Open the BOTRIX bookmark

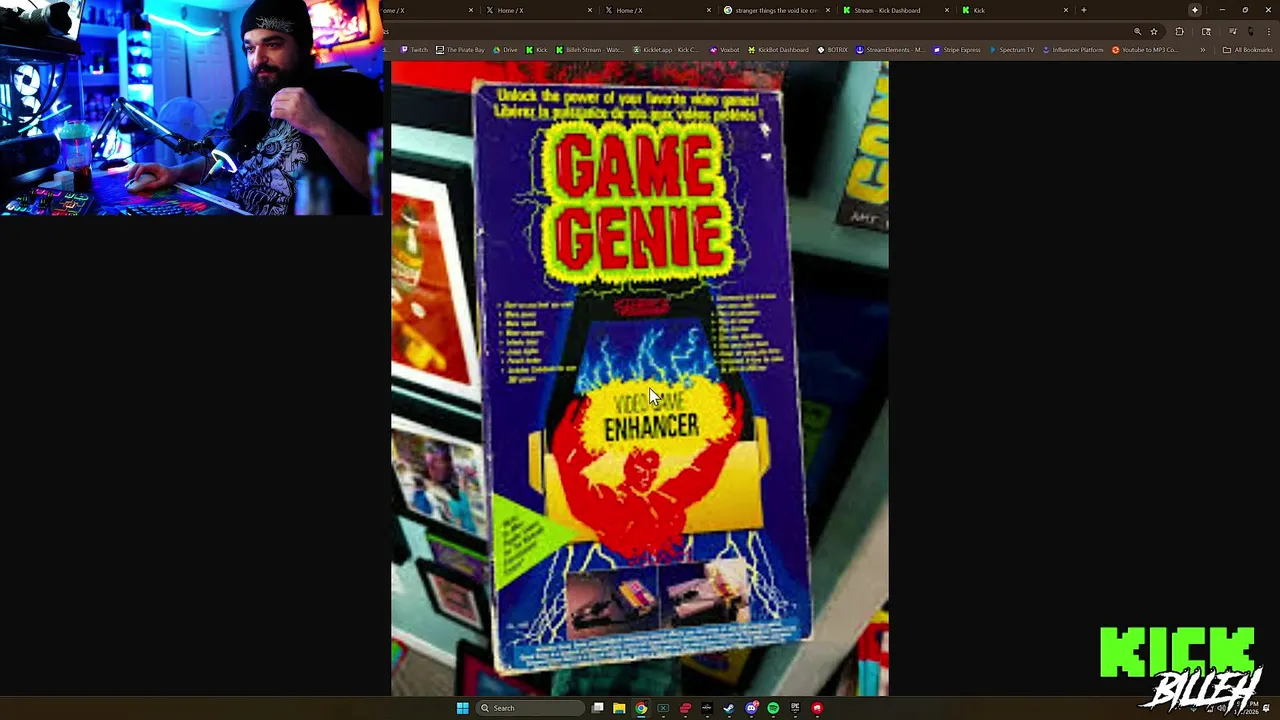pyautogui.click(x=832, y=50)
